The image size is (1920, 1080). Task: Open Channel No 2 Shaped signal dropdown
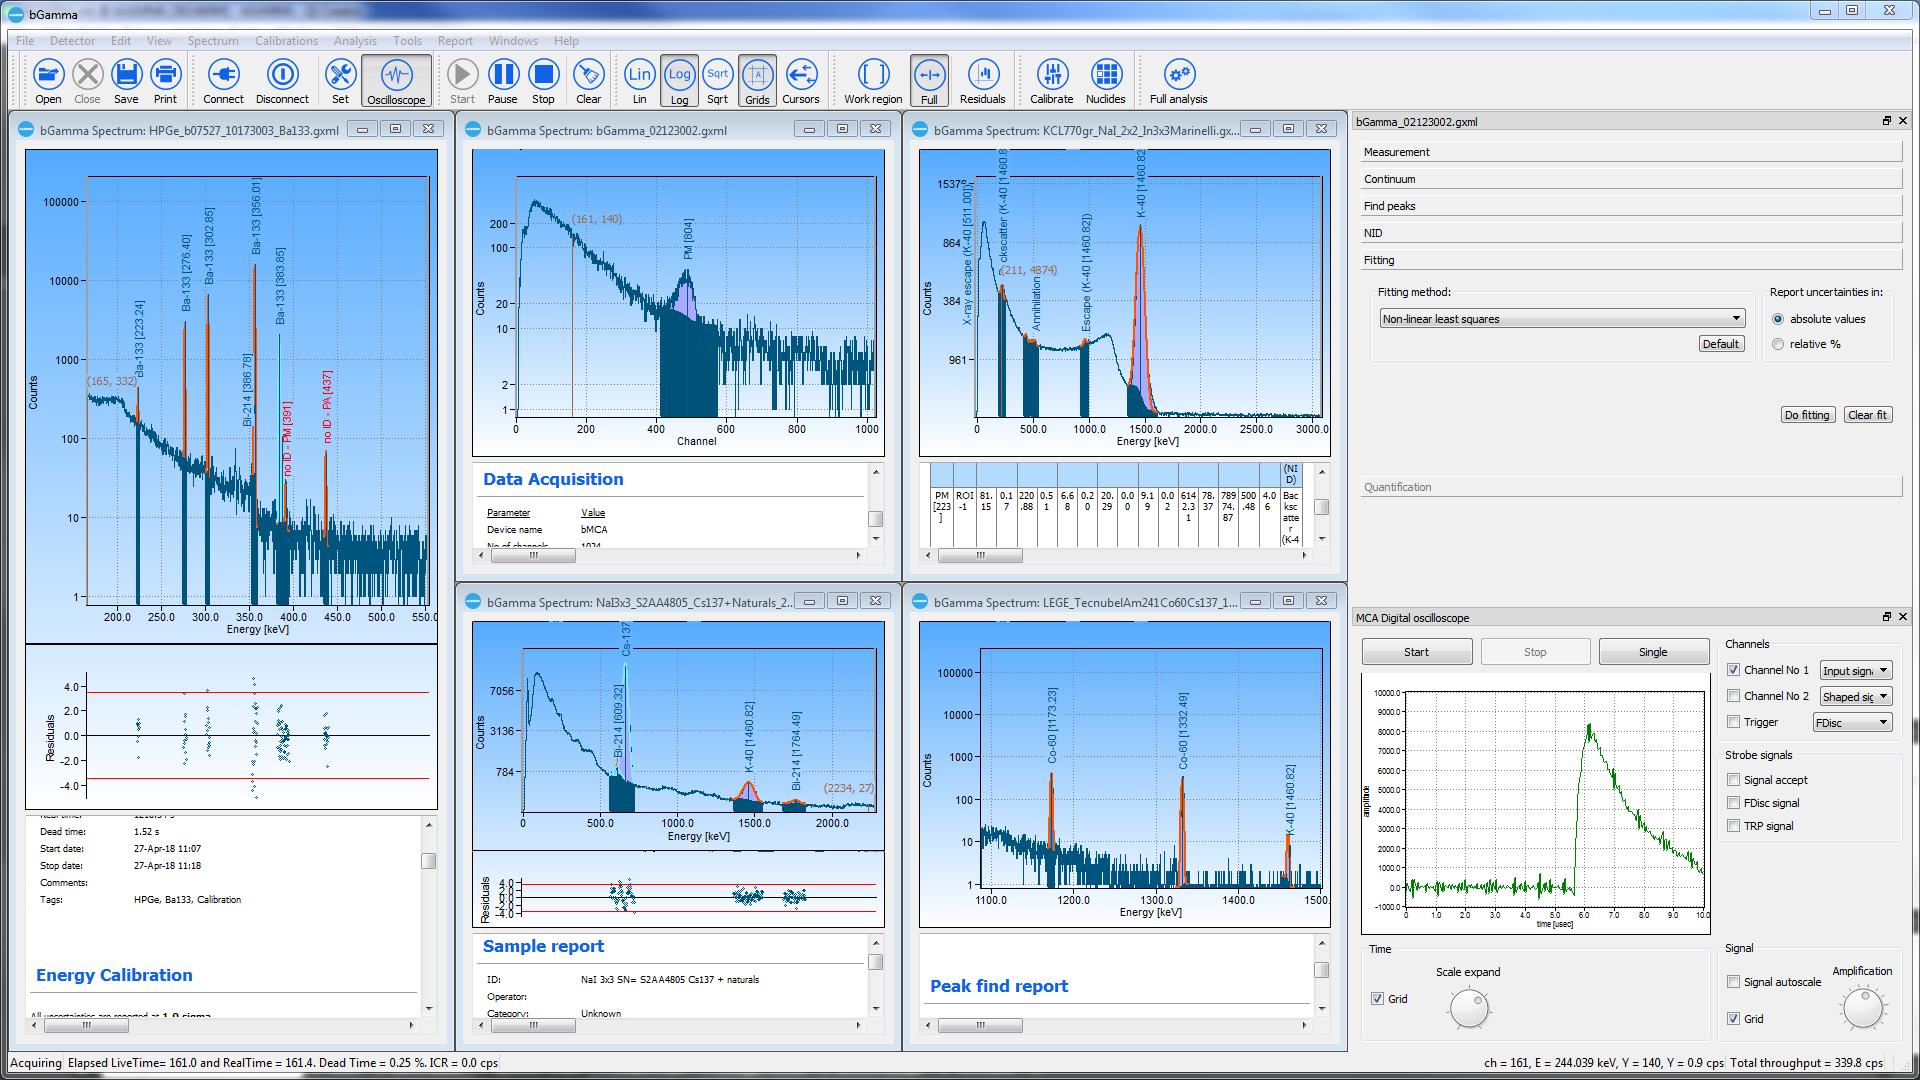(x=1855, y=697)
